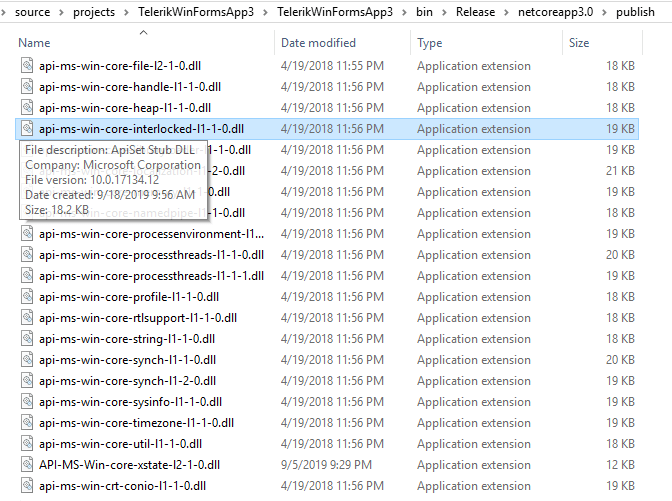
Task: Select file api-ms-win-core-synch-l1-1-0.dll
Action: [127, 360]
